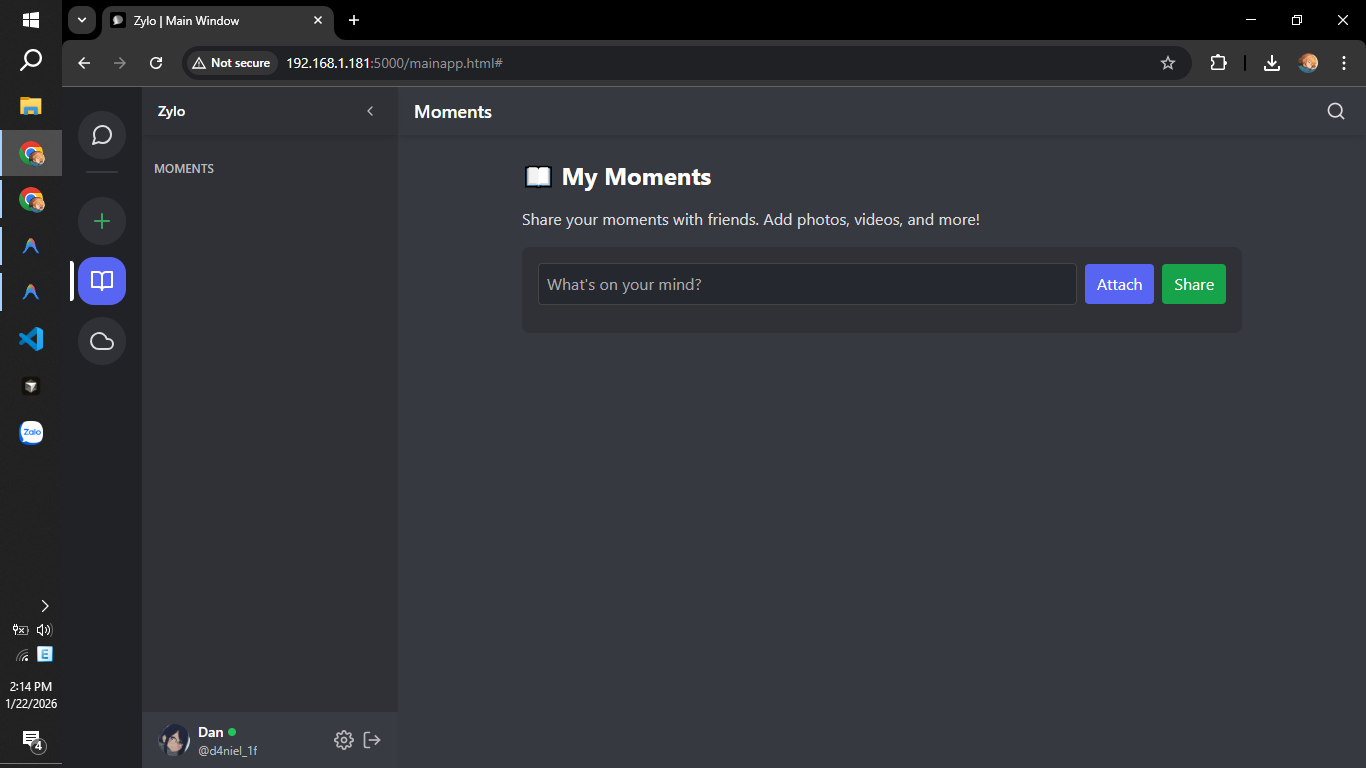Collapse the Zylo sidebar with the chevron
The width and height of the screenshot is (1366, 768).
[370, 111]
